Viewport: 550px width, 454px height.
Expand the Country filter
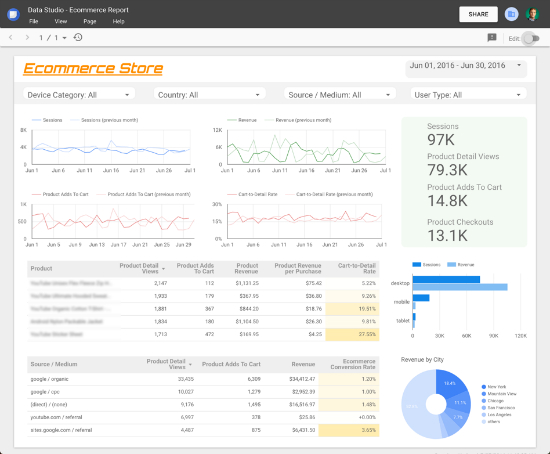click(x=209, y=95)
